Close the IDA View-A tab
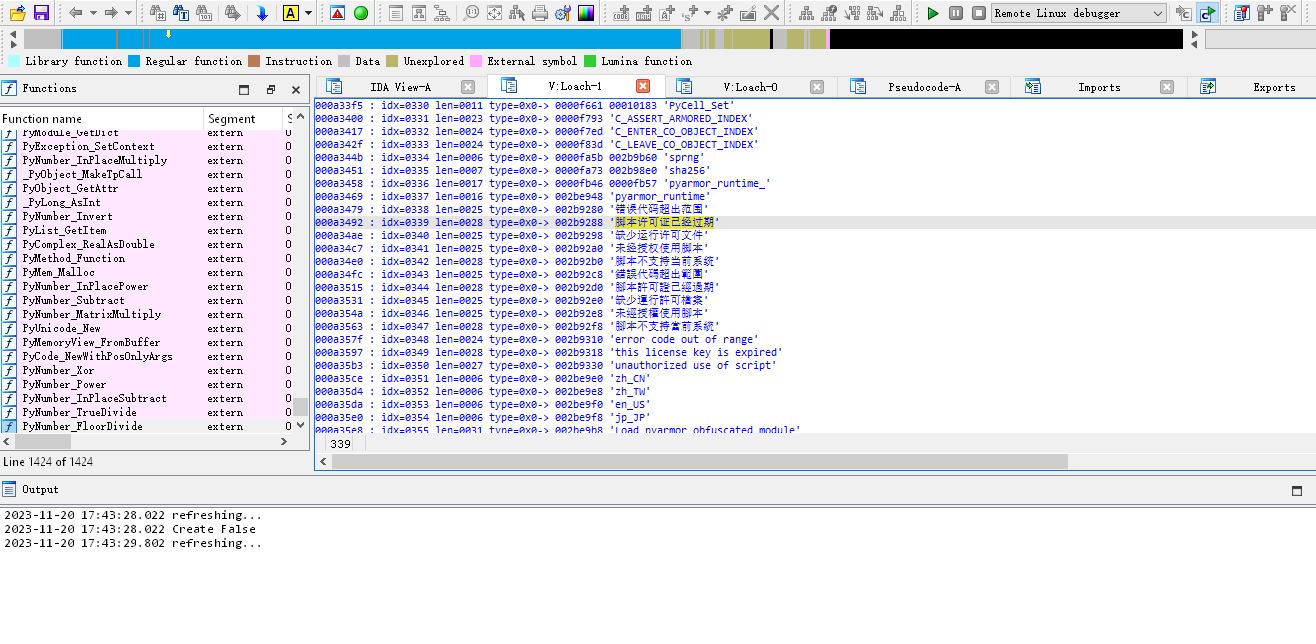The width and height of the screenshot is (1316, 644). coord(468,87)
